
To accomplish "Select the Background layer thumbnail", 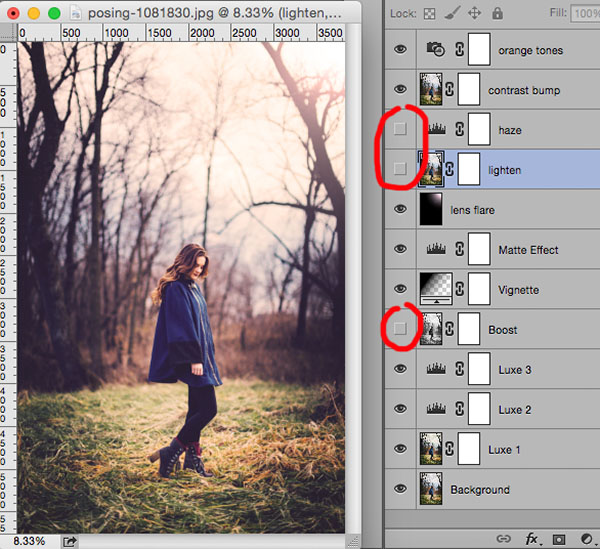I will [x=431, y=489].
